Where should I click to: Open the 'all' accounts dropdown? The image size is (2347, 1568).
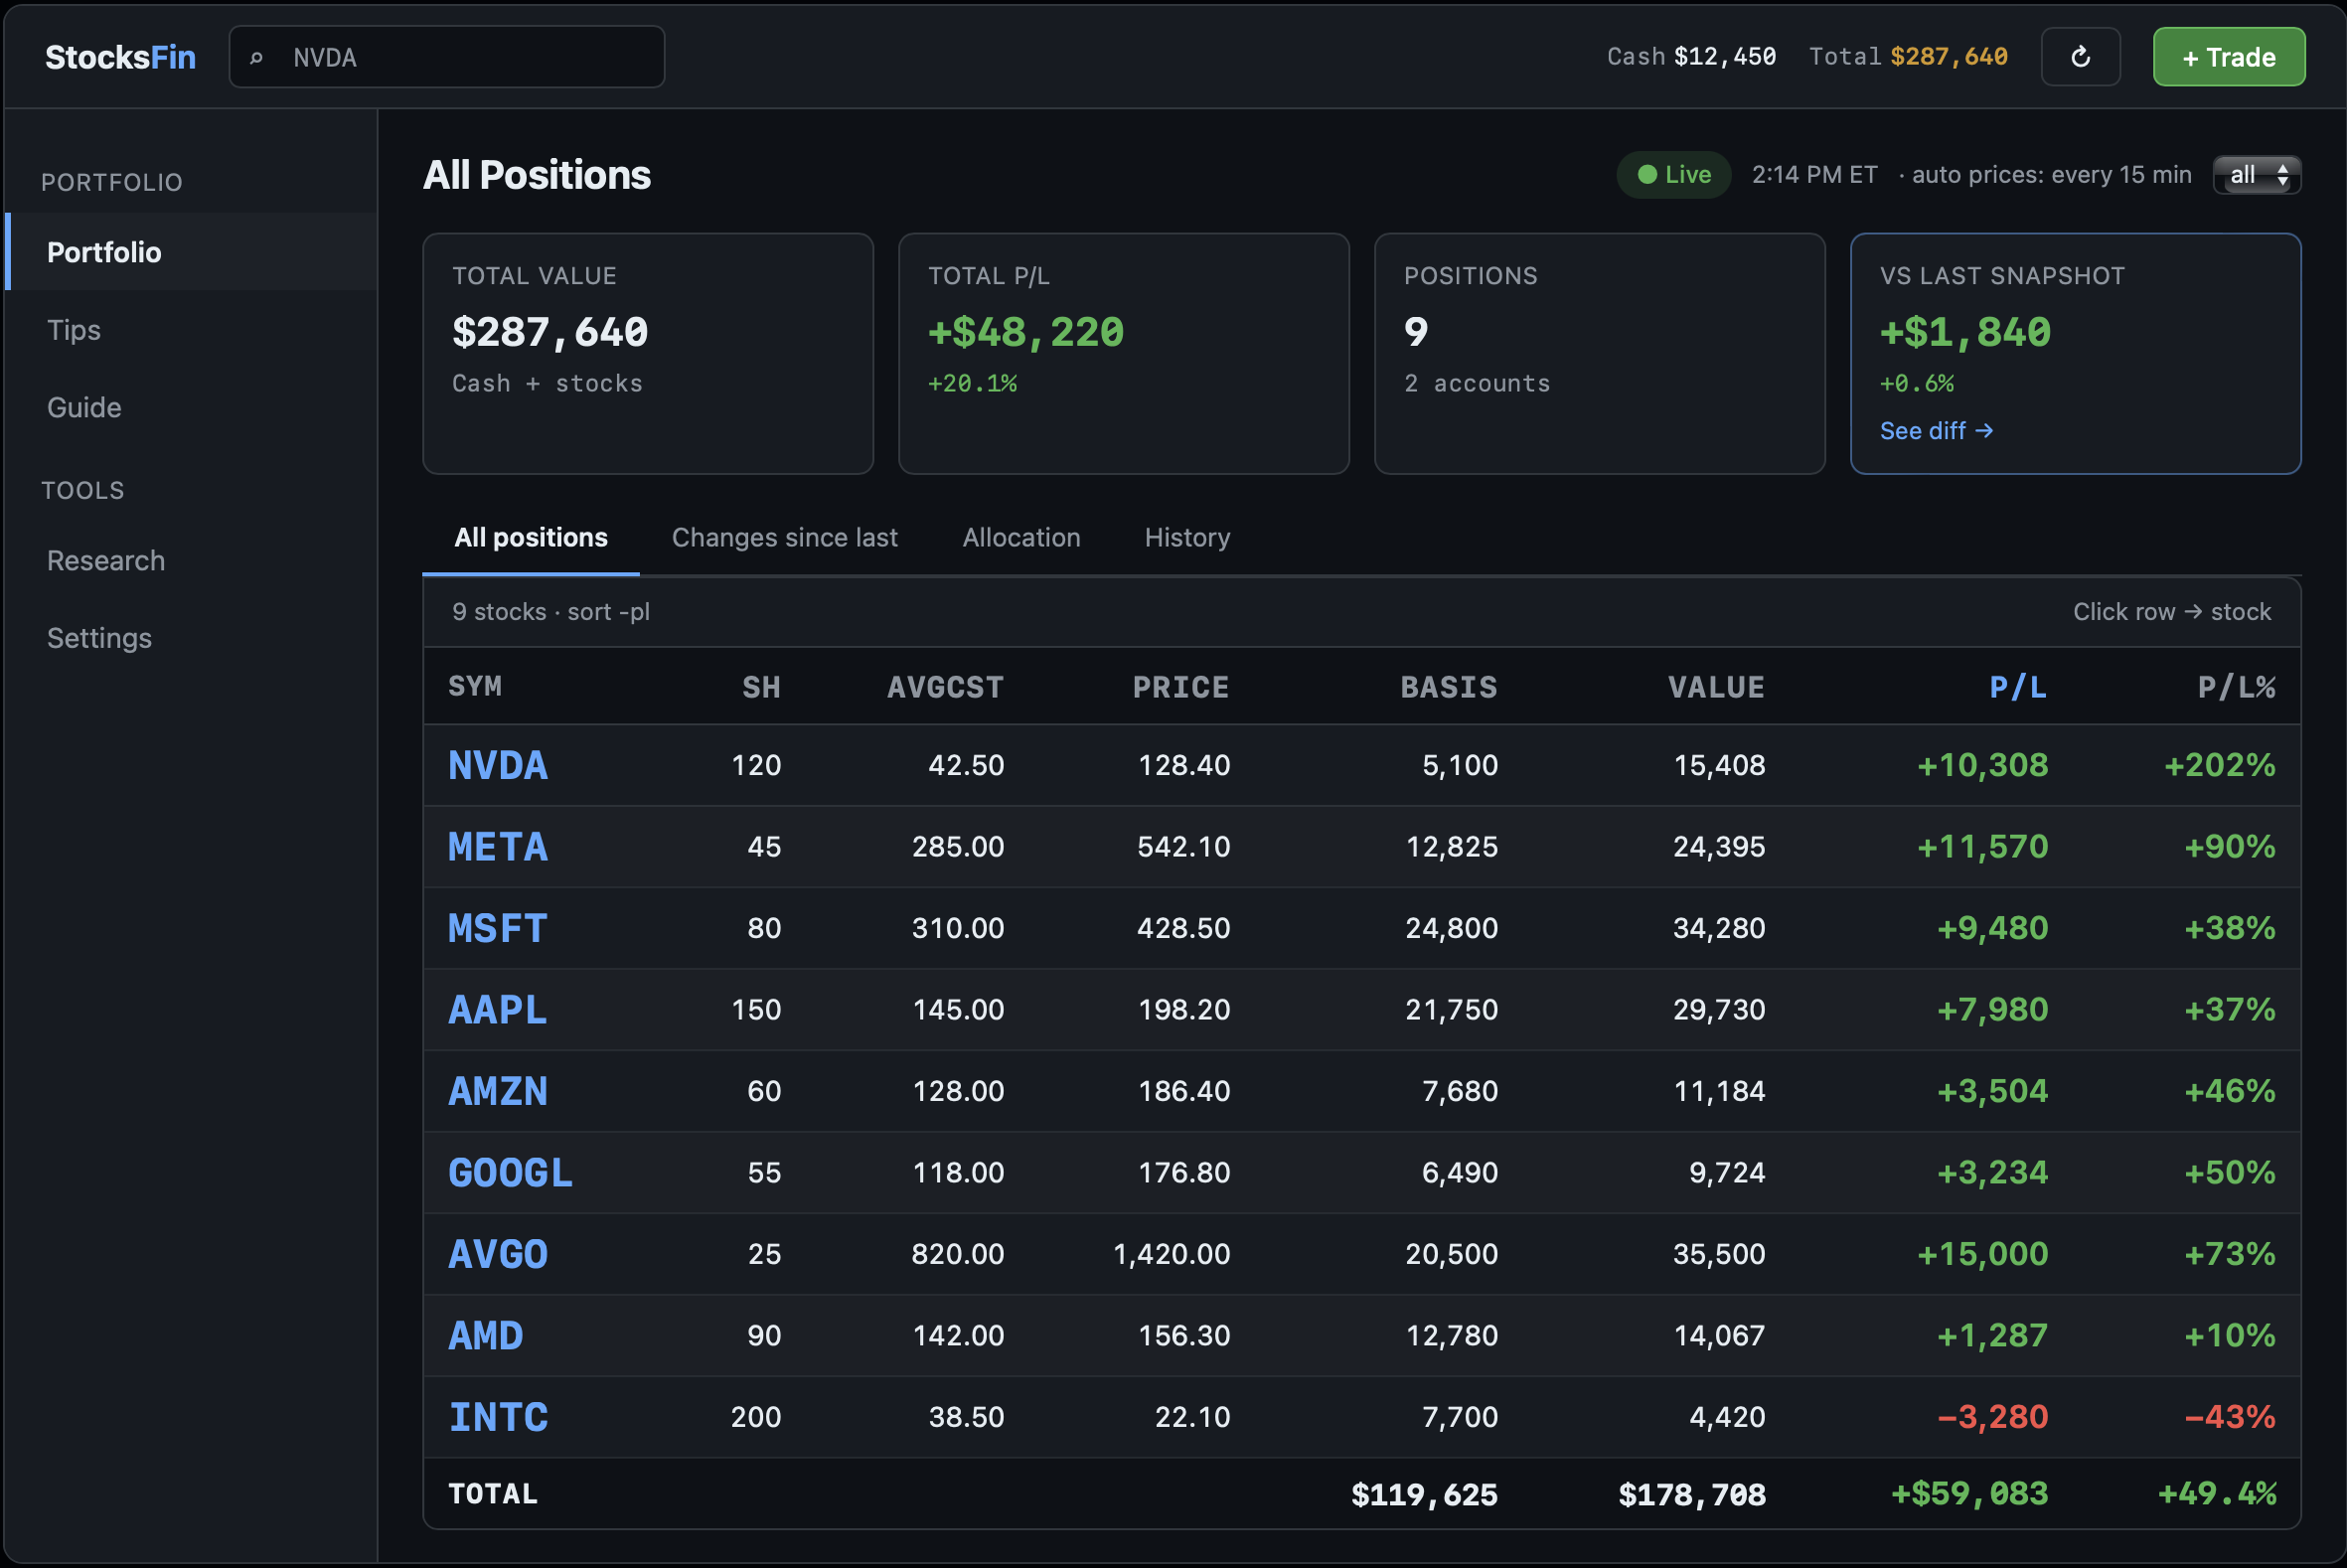click(2256, 175)
